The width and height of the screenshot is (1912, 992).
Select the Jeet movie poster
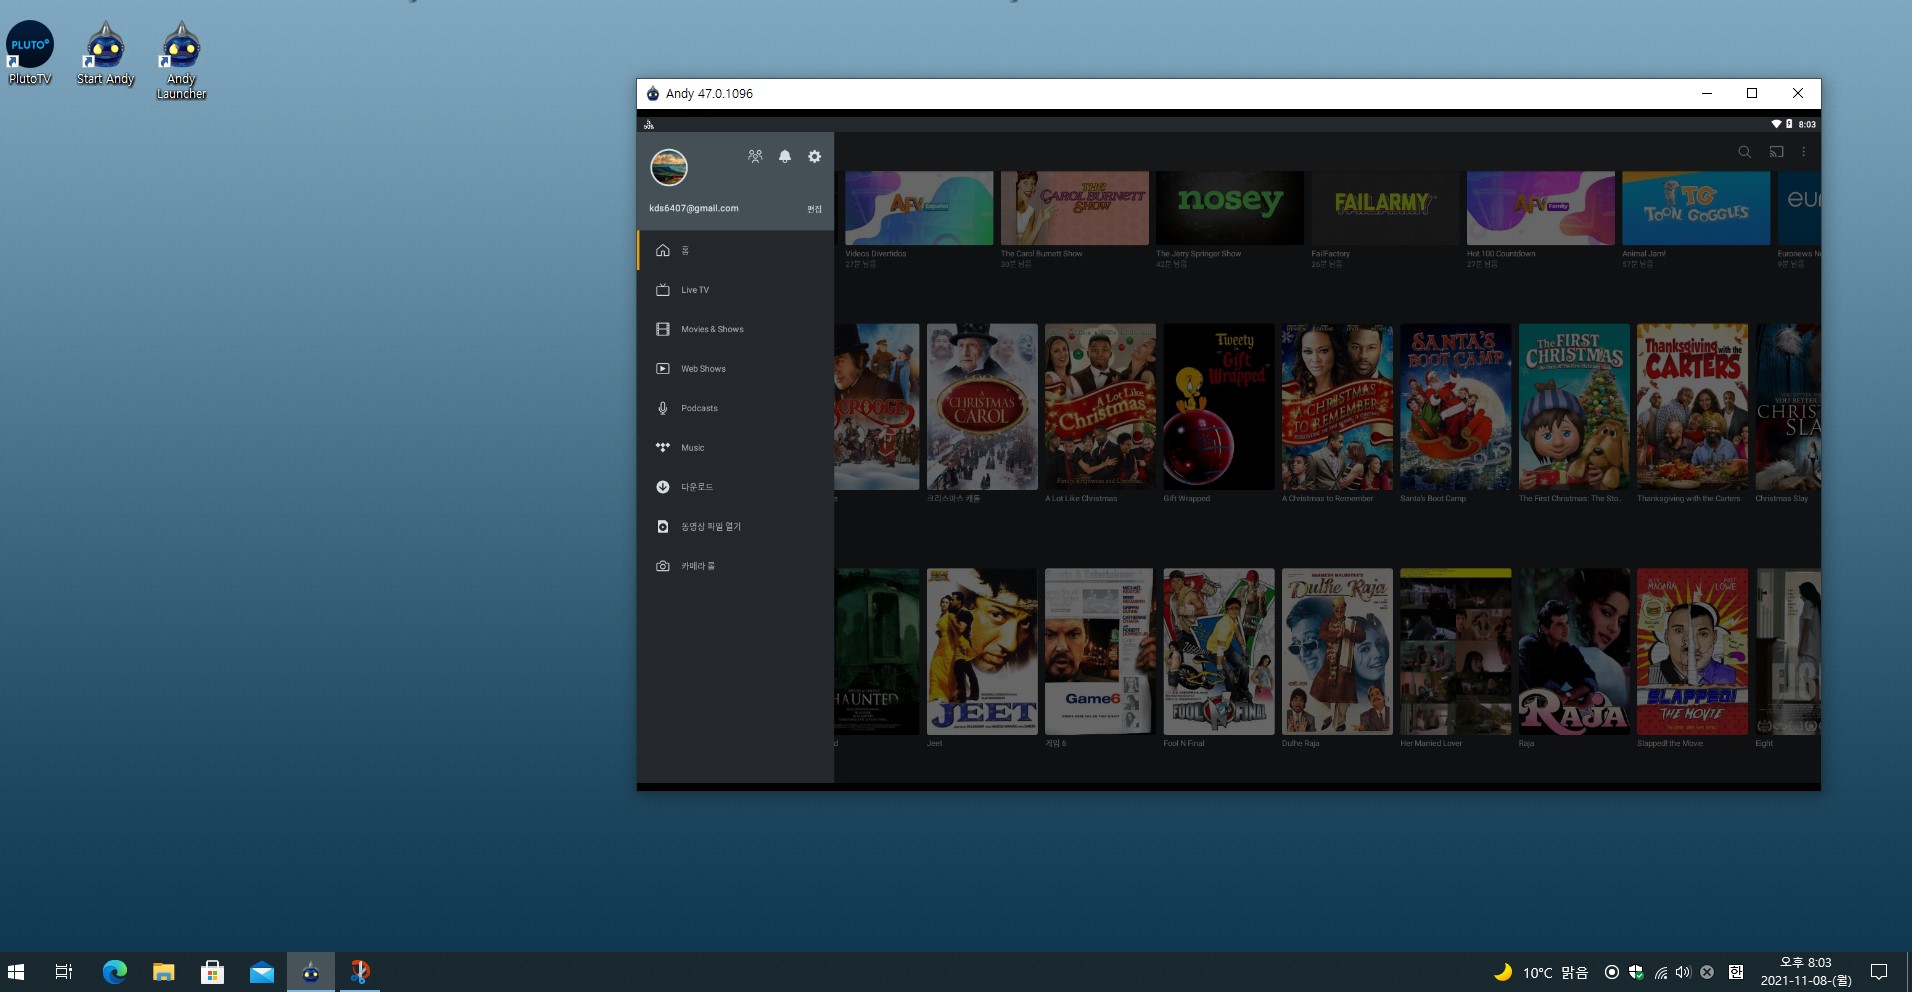pyautogui.click(x=982, y=651)
